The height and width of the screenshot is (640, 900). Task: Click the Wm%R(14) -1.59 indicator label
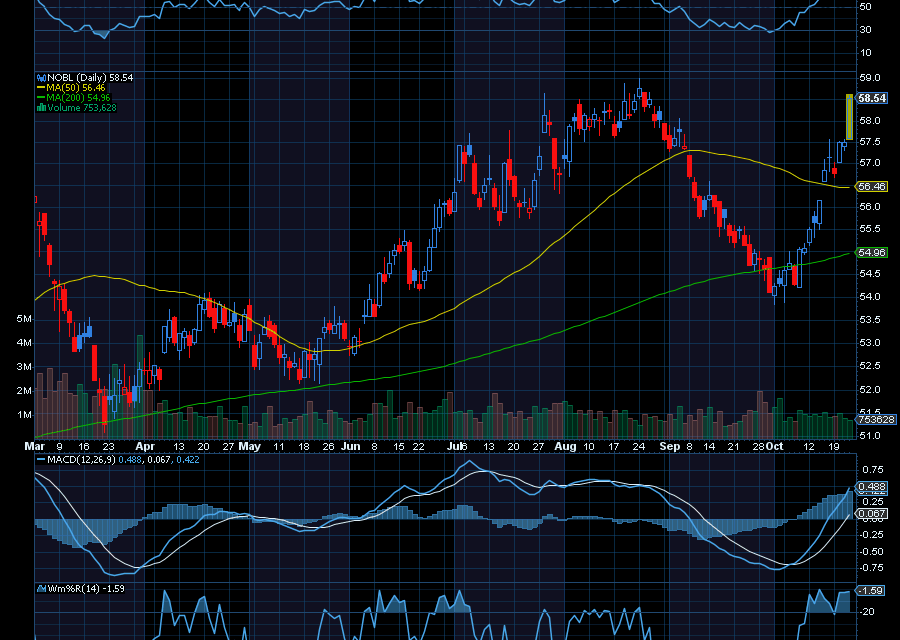tap(80, 588)
